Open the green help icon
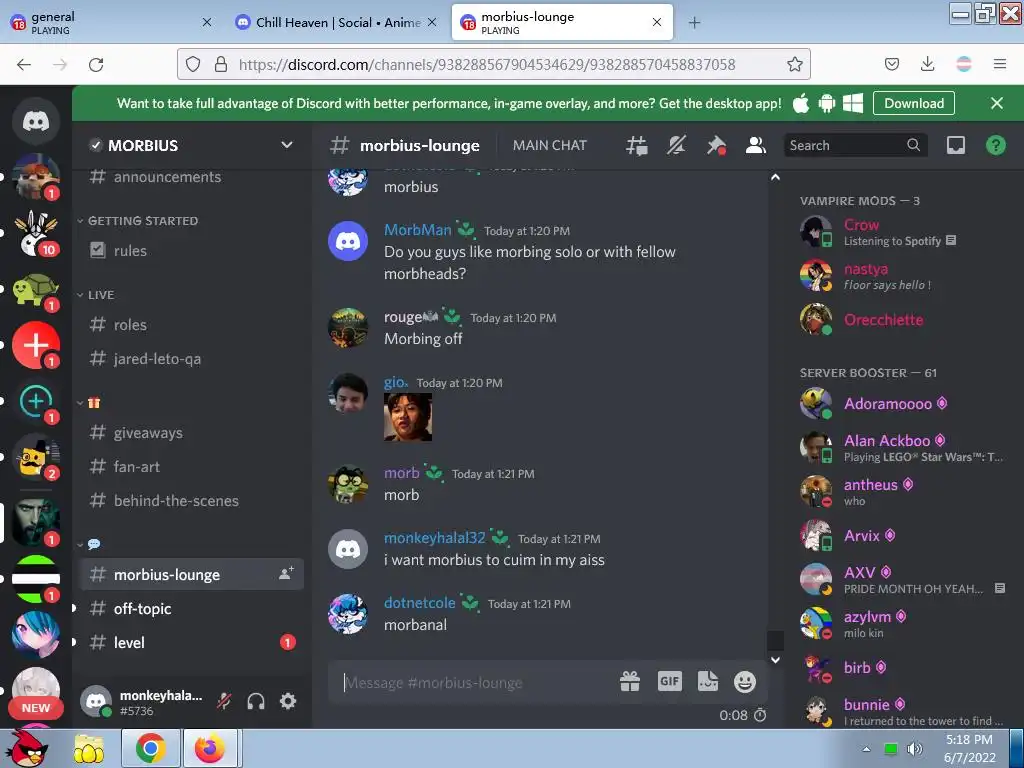This screenshot has height=768, width=1024. (995, 145)
